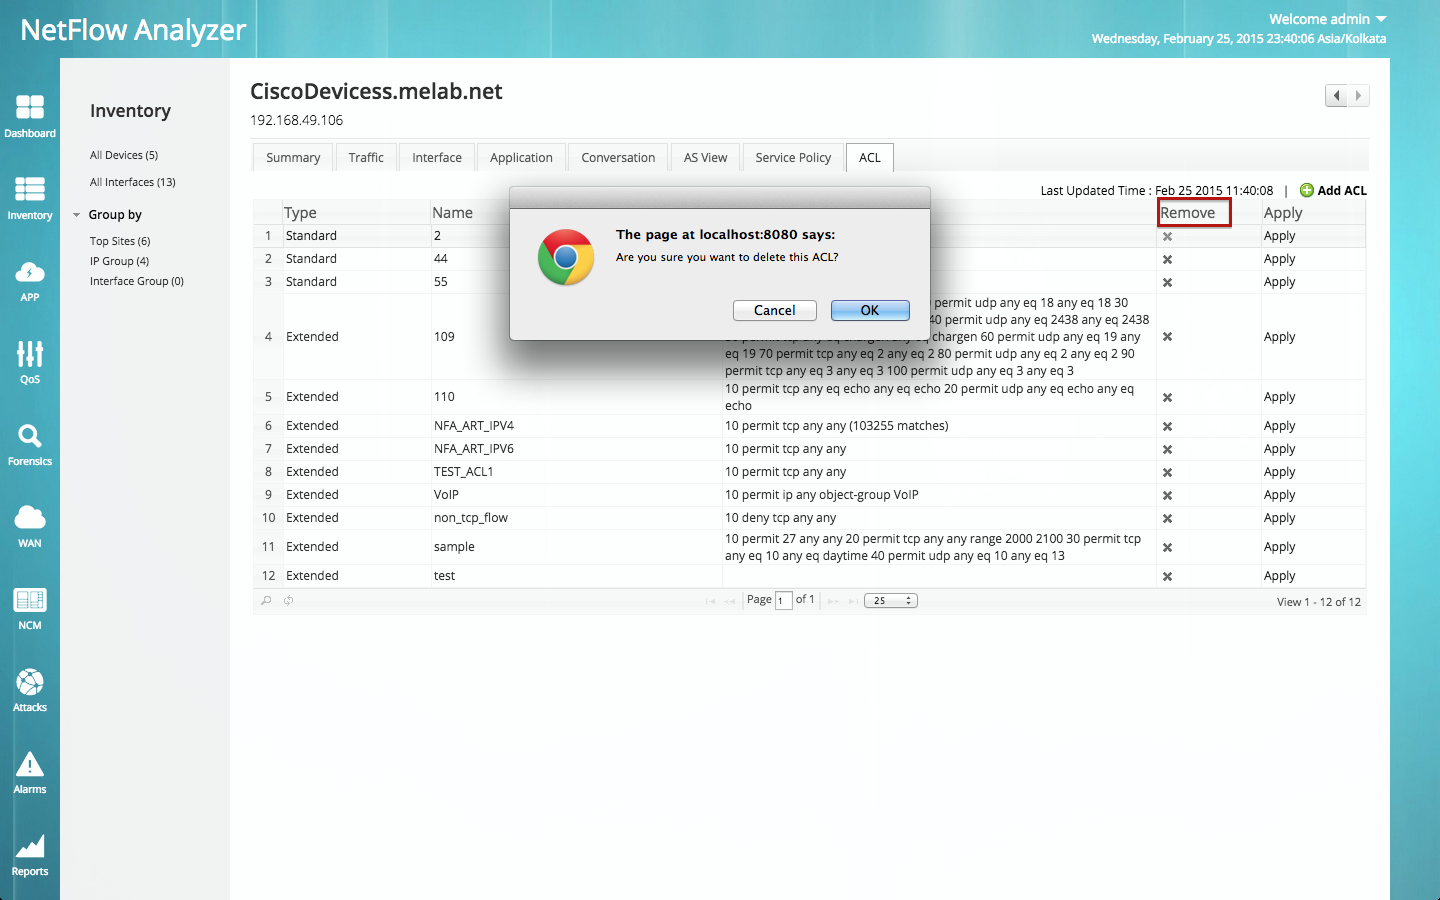Remove the NFA_ART_IPV6 ACL with its X icon
Screen dimensions: 1440x900
[x=1167, y=450]
